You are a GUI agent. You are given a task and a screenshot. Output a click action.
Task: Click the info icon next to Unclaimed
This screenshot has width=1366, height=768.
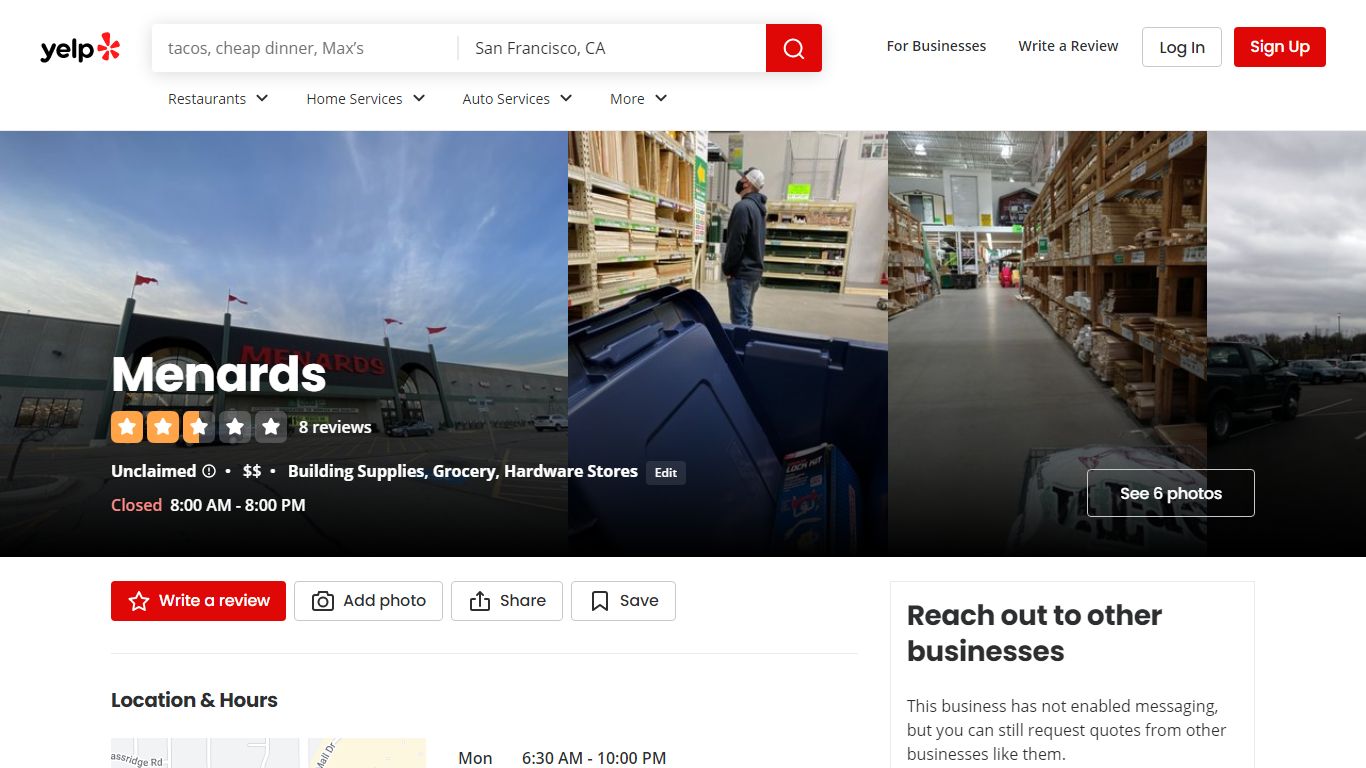click(x=209, y=471)
